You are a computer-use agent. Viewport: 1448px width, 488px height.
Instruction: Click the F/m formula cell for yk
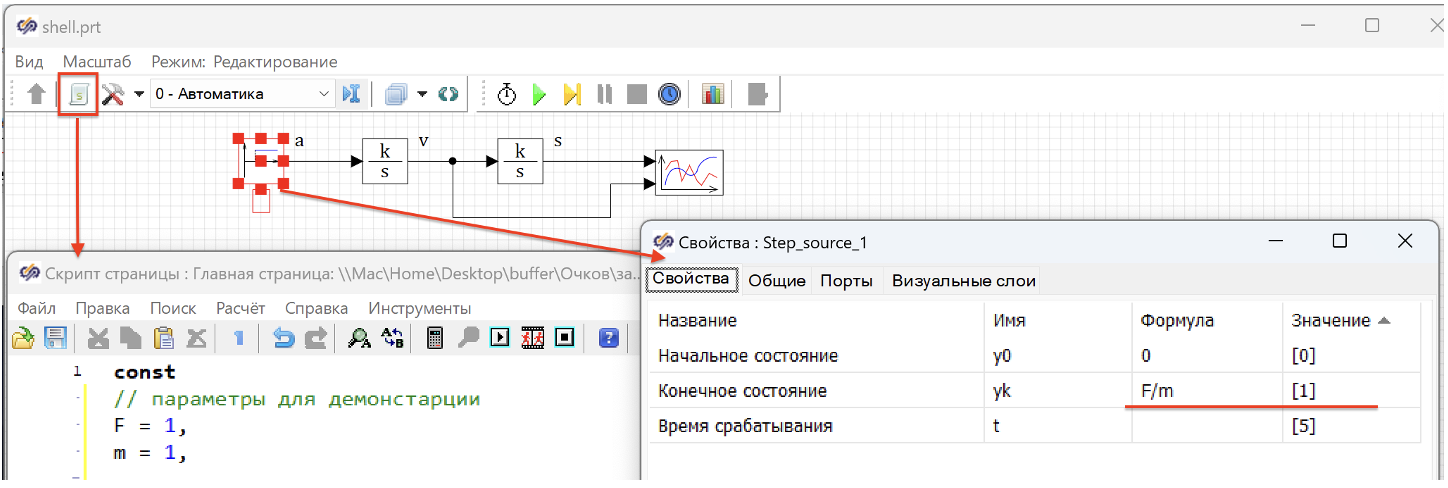[1206, 391]
